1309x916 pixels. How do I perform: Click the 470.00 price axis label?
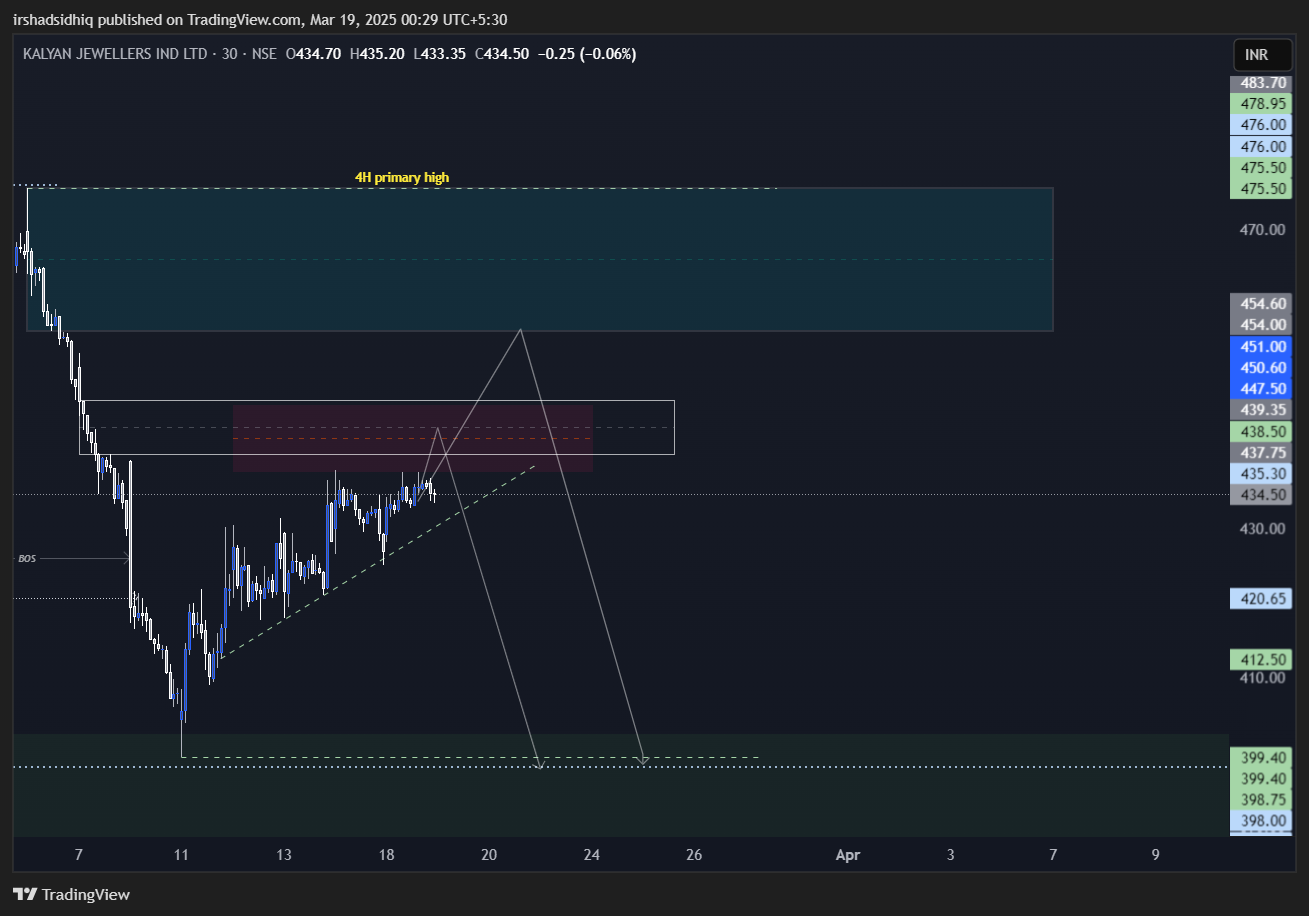click(1262, 230)
